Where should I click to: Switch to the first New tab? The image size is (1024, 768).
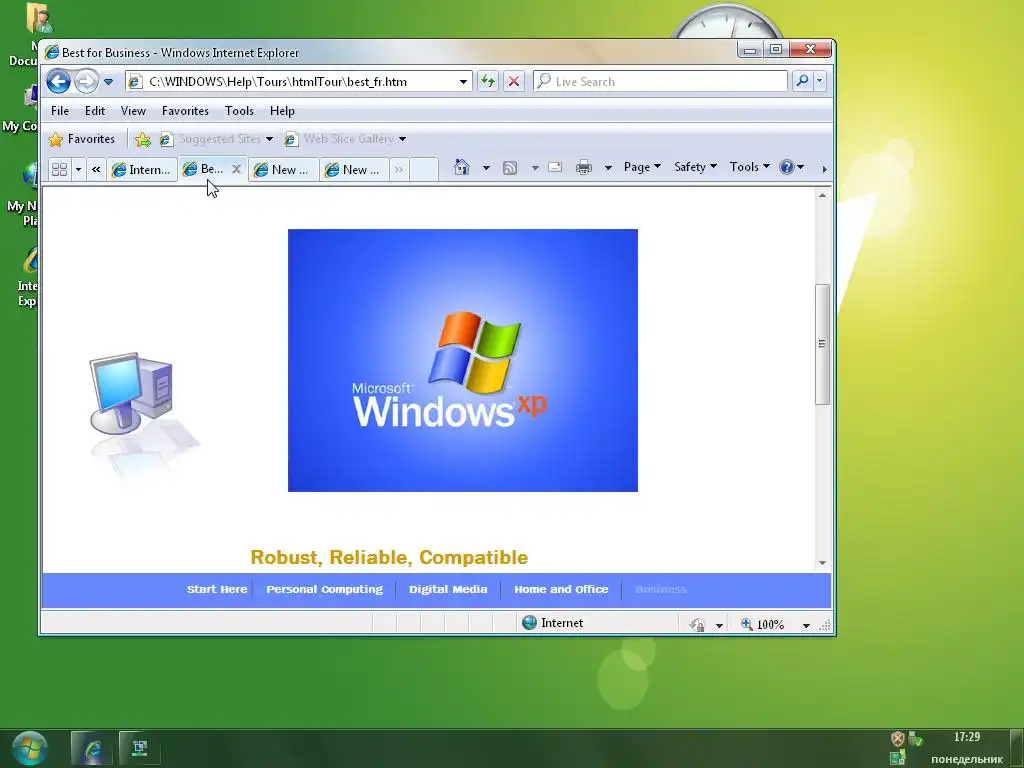[x=283, y=170]
